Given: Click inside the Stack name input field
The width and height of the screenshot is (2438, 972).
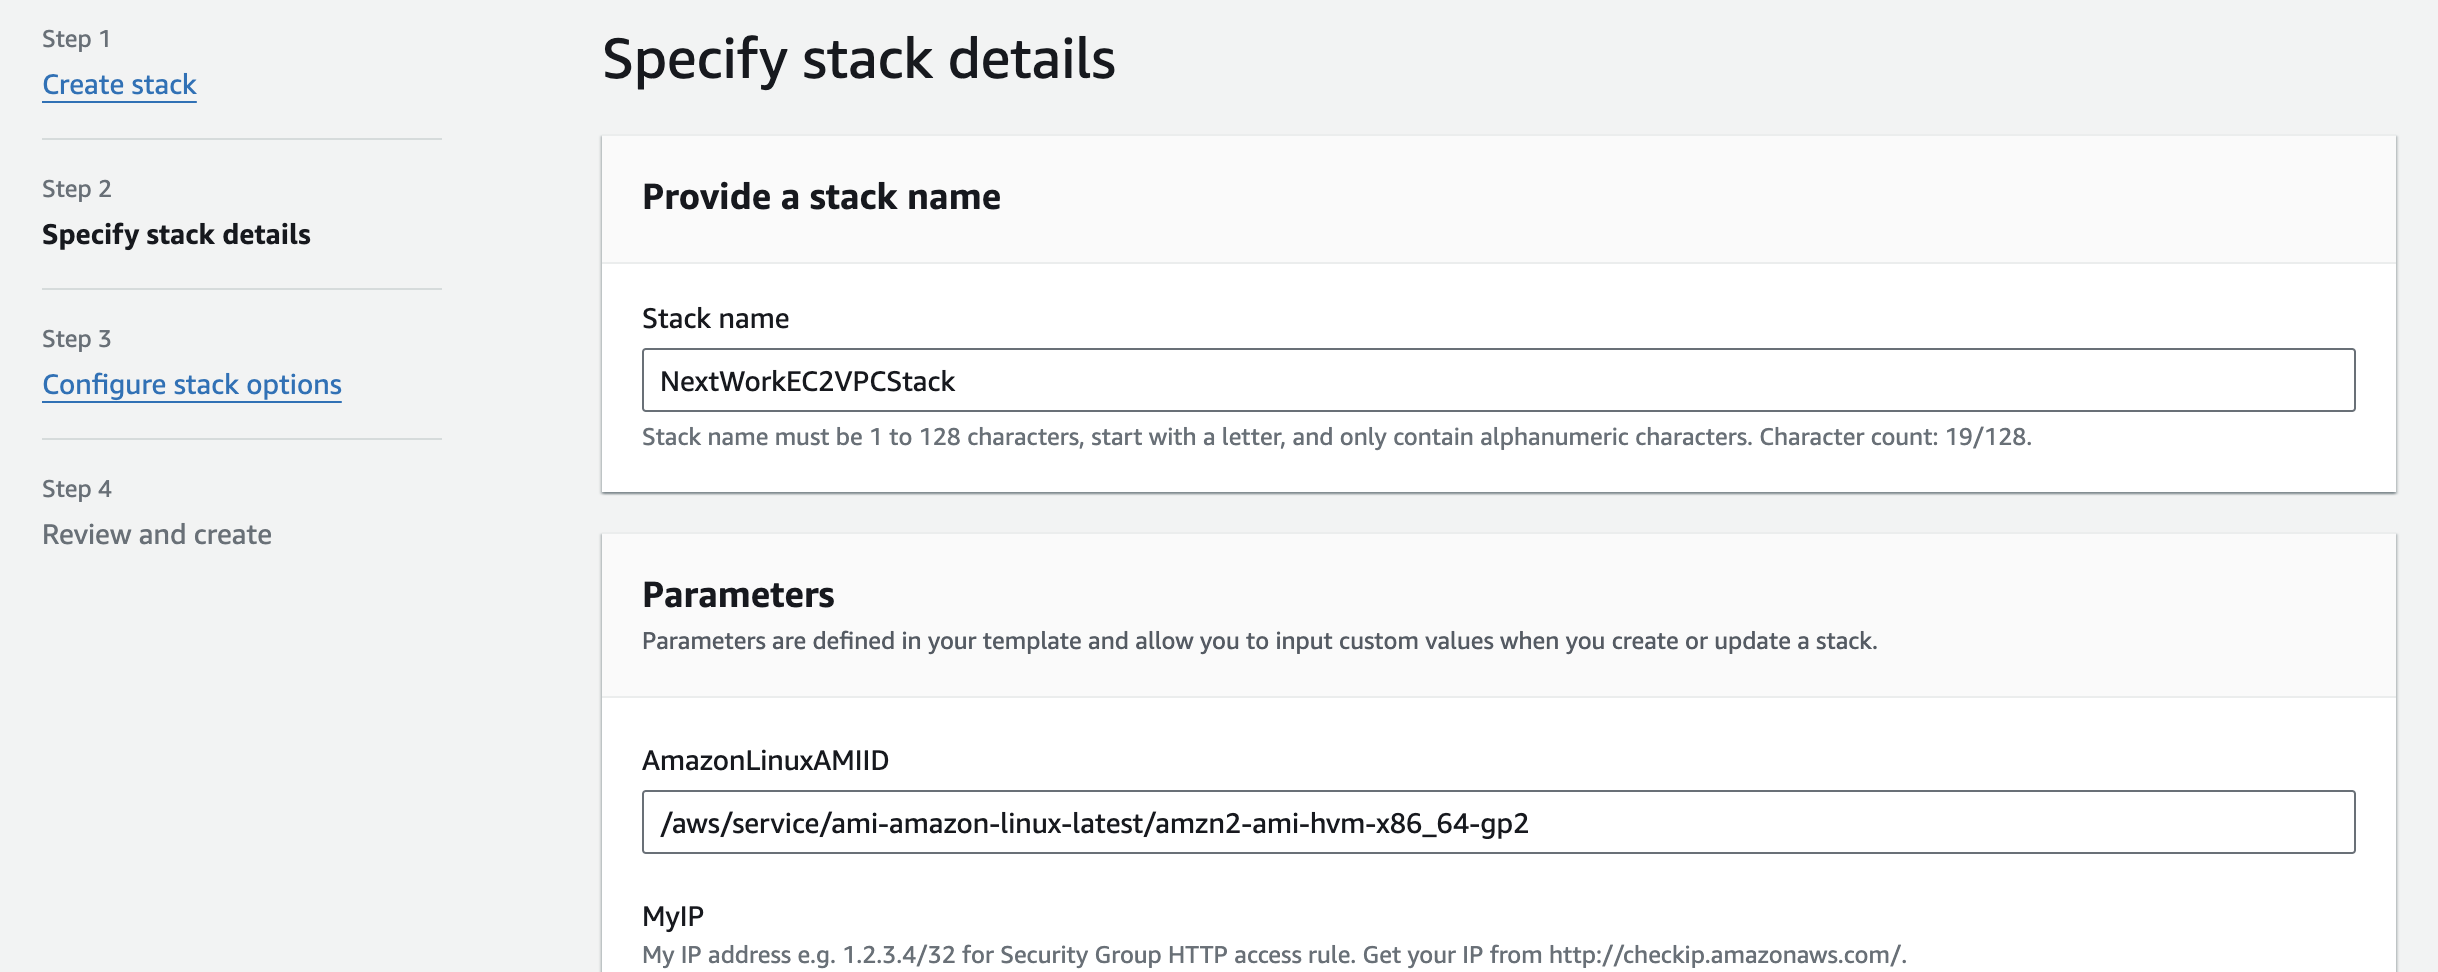Looking at the screenshot, I should click(1497, 381).
